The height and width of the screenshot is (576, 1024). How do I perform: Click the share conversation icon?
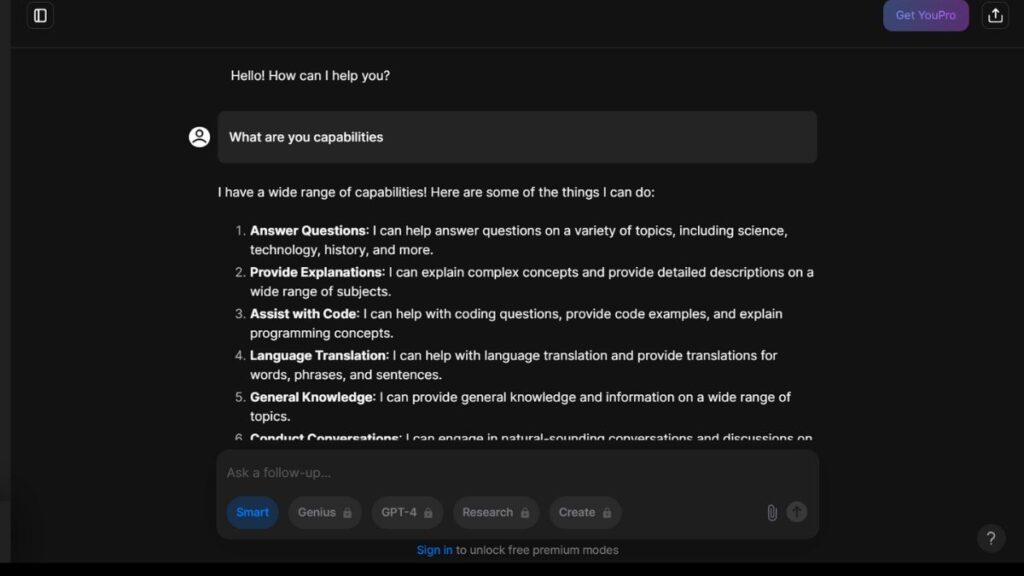point(994,15)
